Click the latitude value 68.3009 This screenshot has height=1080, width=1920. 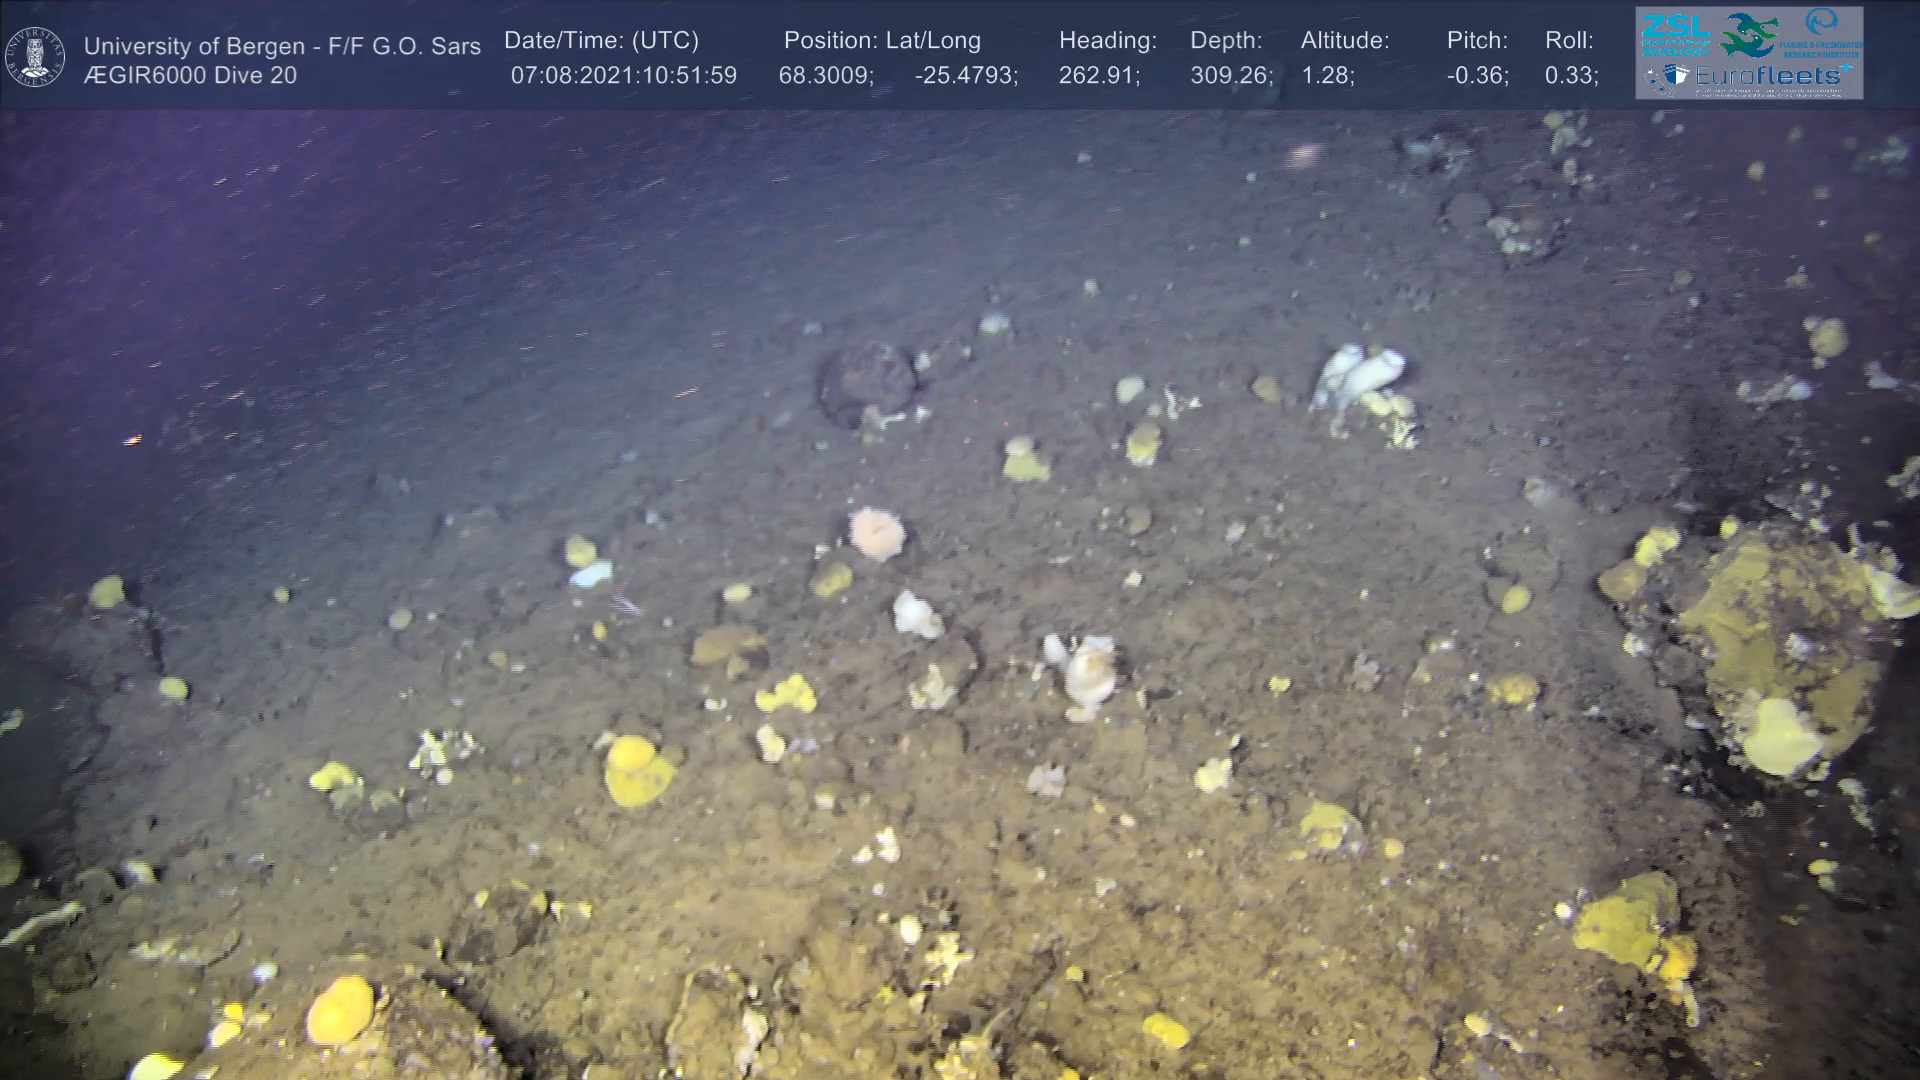point(825,75)
